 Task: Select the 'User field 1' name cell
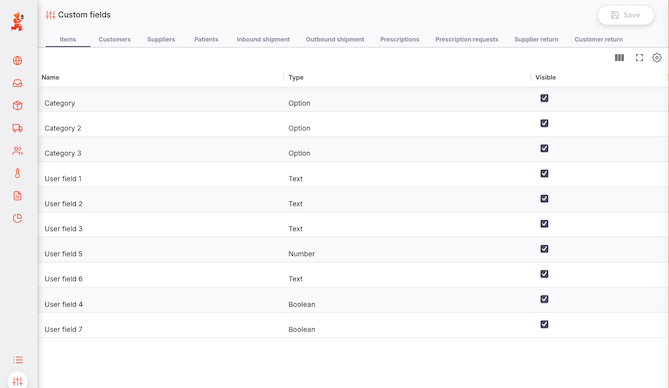click(x=63, y=179)
